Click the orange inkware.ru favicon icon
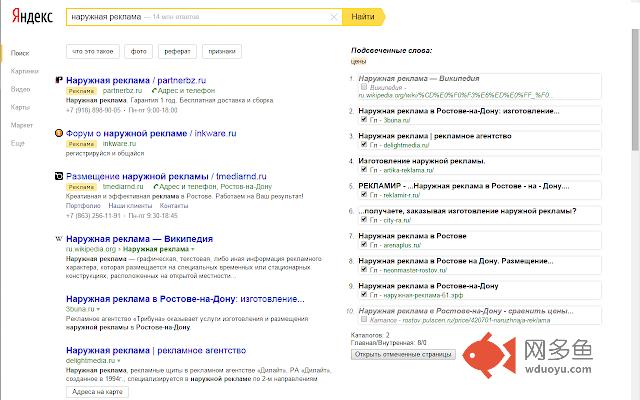The image size is (640, 400). pyautogui.click(x=59, y=133)
